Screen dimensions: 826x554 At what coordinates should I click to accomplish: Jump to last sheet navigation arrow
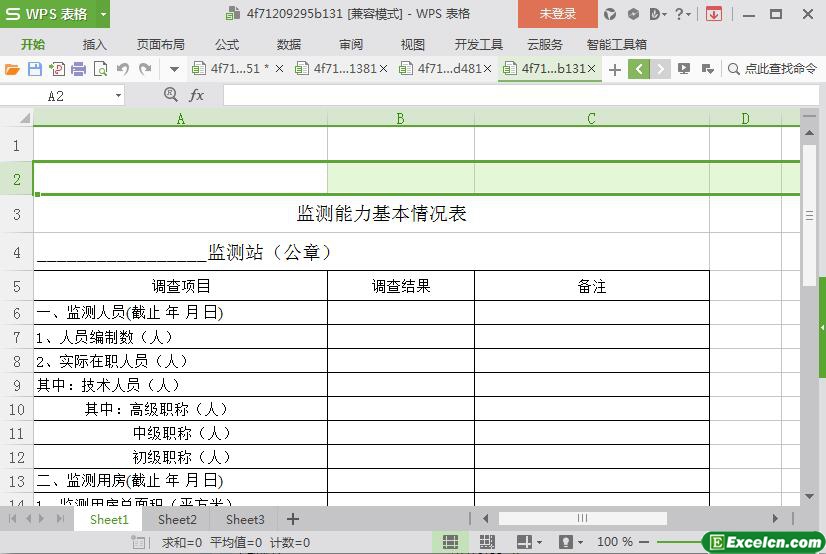pos(60,519)
